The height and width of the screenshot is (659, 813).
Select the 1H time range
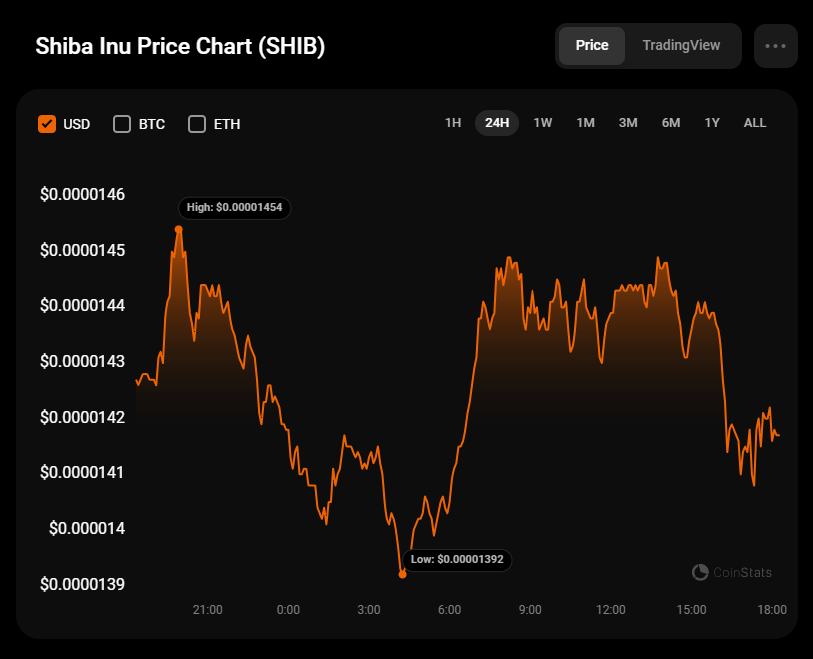(x=453, y=123)
